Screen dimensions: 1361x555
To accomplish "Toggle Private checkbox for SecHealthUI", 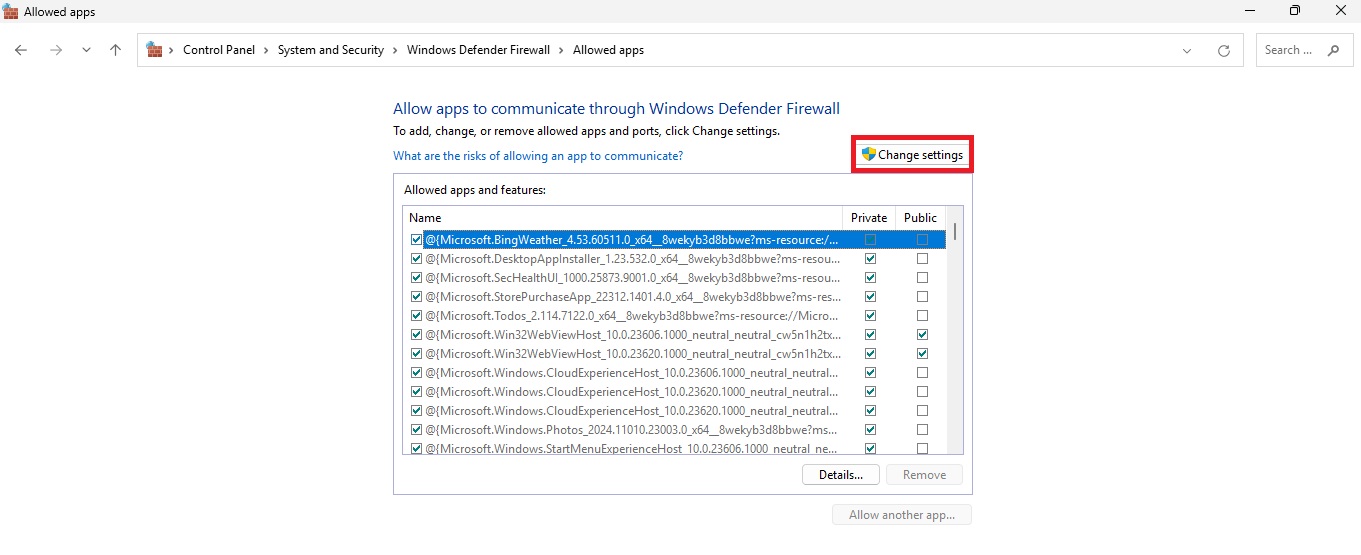I will click(x=870, y=278).
